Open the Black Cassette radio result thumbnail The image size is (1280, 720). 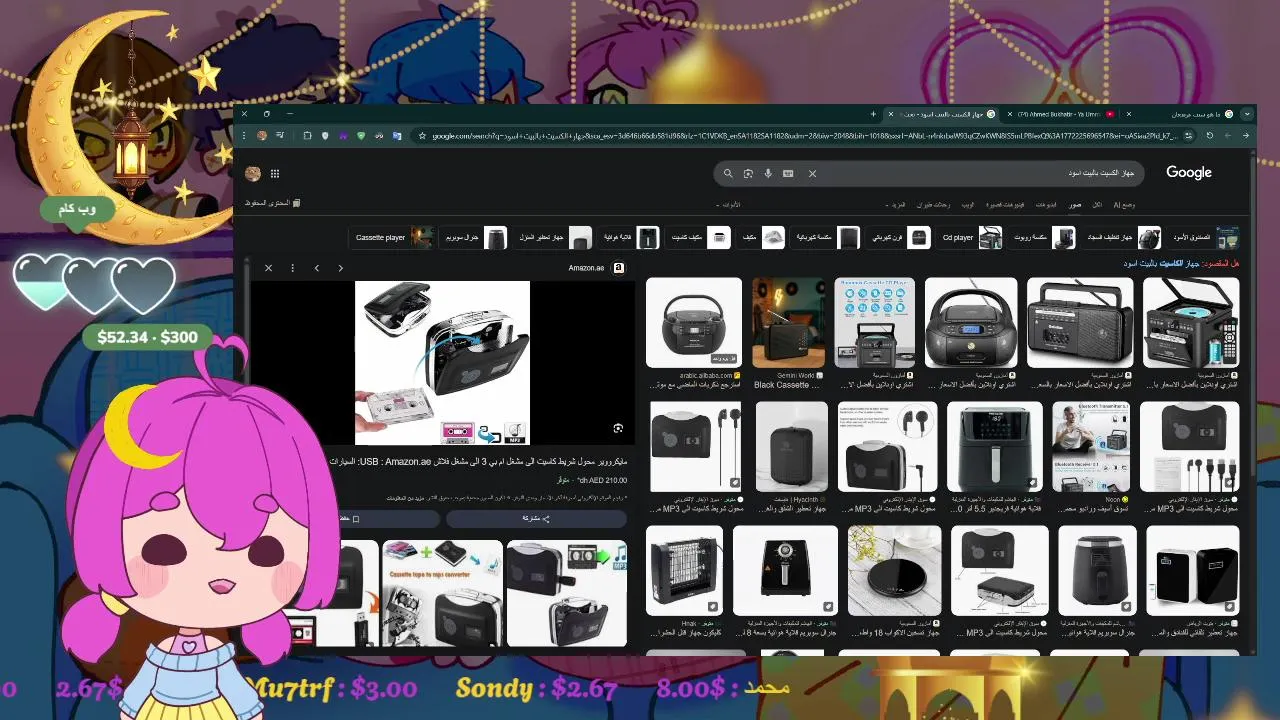click(x=789, y=323)
